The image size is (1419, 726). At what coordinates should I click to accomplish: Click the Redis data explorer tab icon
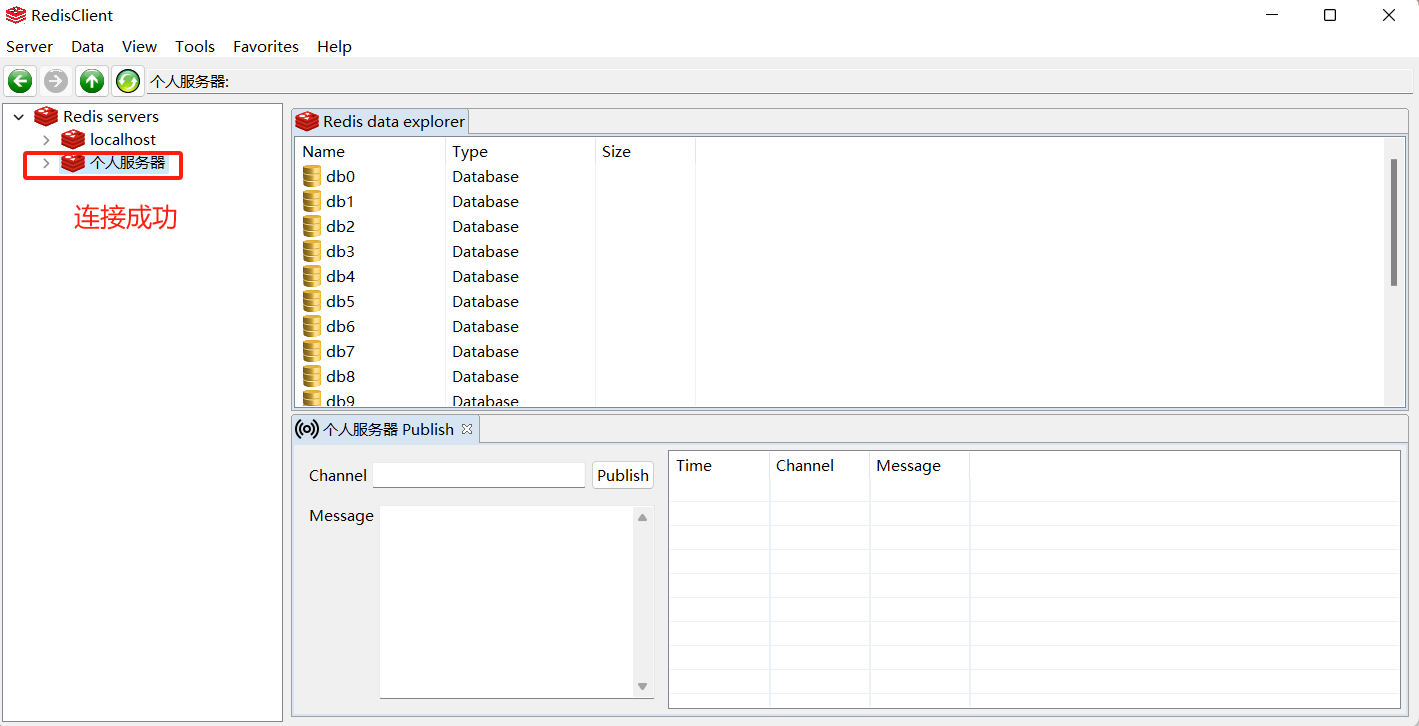pyautogui.click(x=307, y=122)
